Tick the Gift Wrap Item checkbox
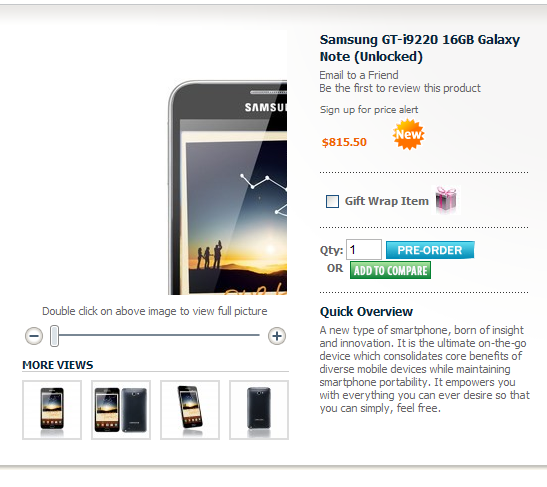 [332, 201]
